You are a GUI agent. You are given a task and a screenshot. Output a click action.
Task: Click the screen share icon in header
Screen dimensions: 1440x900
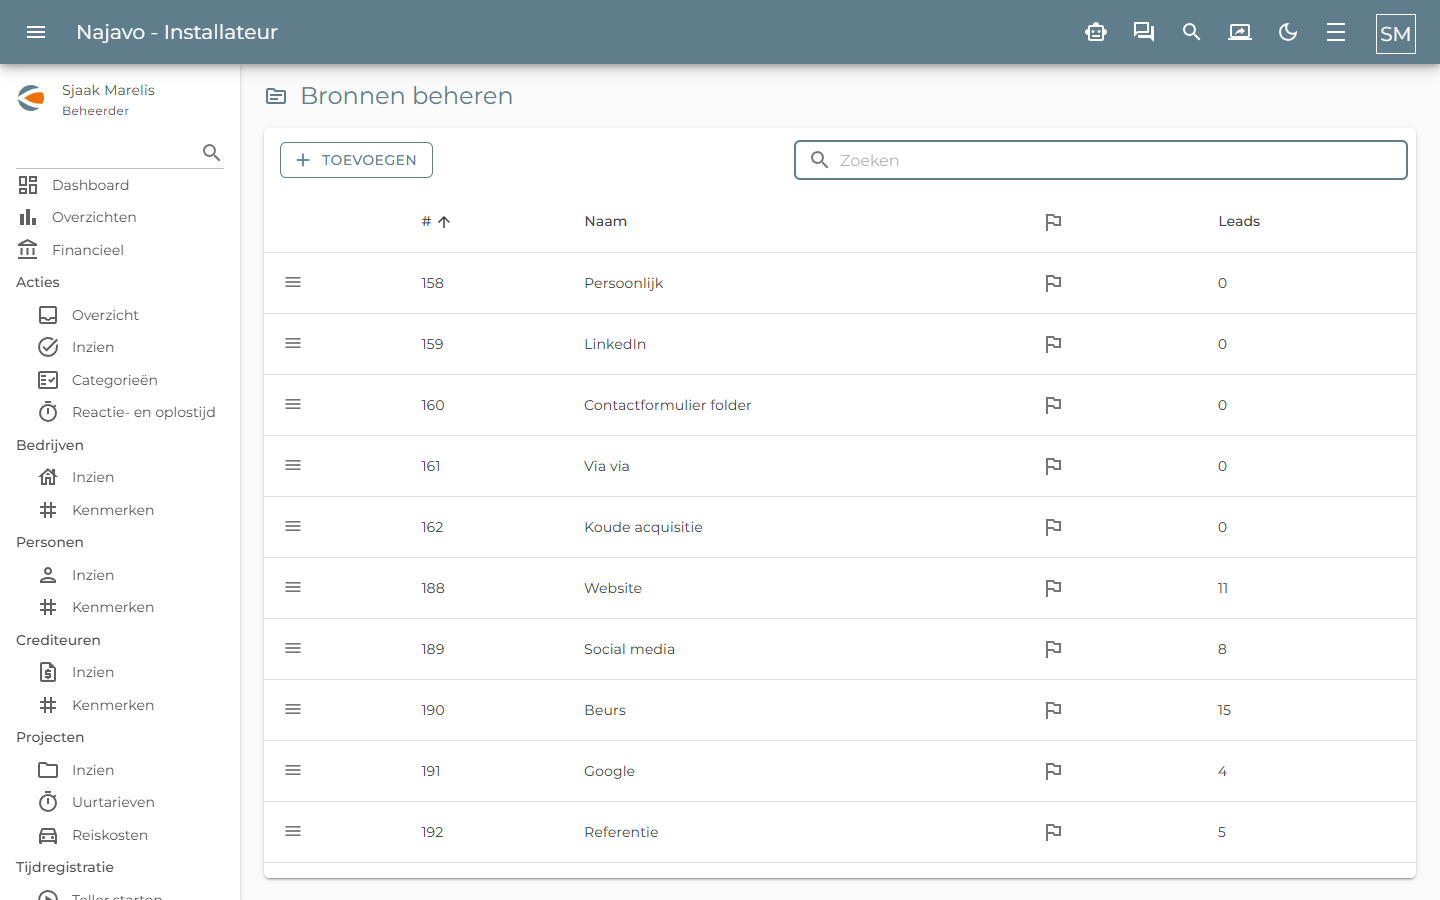tap(1240, 32)
